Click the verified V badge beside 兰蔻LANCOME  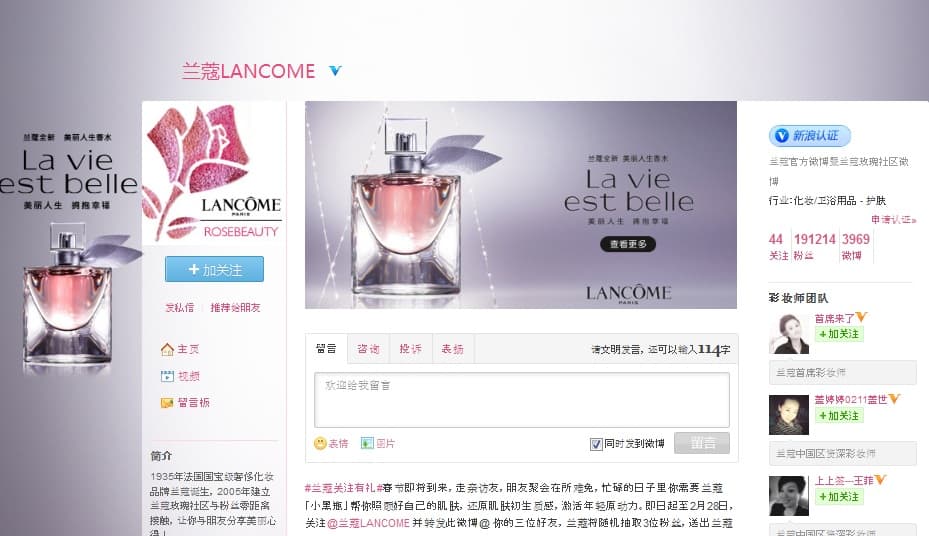click(335, 71)
